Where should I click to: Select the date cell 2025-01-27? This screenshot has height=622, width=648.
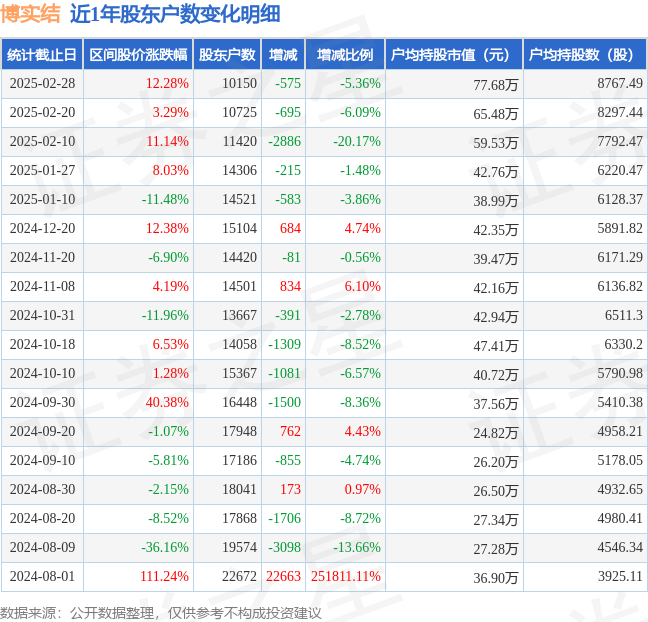coord(43,170)
